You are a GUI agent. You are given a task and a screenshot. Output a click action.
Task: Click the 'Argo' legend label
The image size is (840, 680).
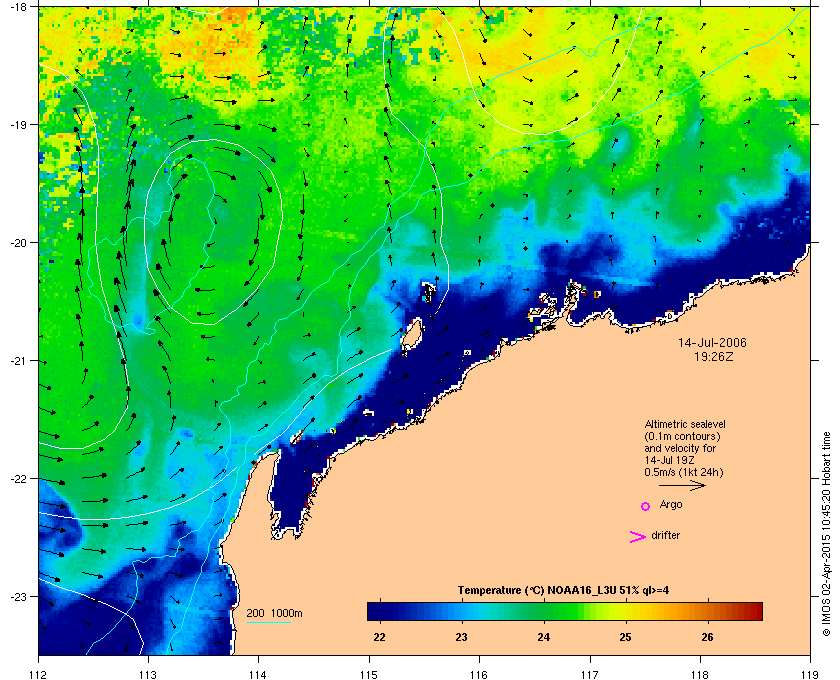coord(671,505)
